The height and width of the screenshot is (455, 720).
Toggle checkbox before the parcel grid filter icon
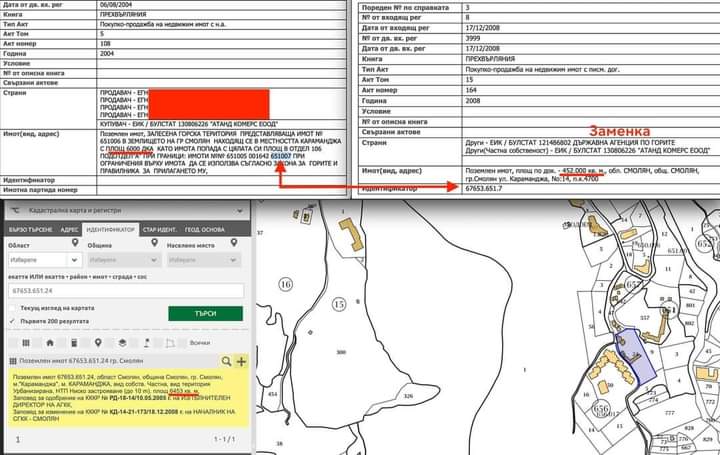[13, 343]
